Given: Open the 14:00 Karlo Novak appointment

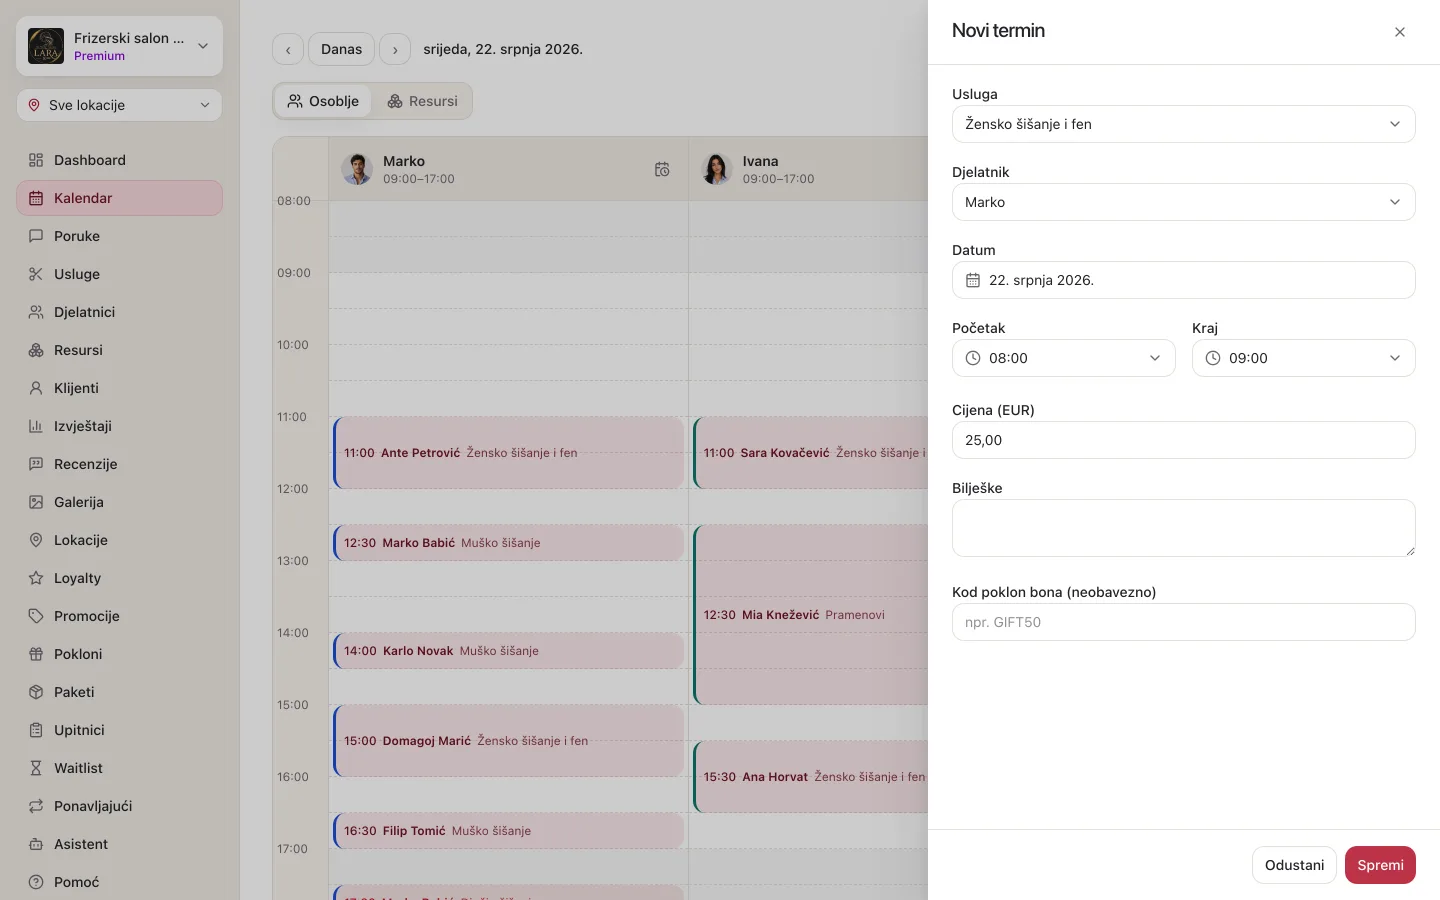Looking at the screenshot, I should pos(509,651).
